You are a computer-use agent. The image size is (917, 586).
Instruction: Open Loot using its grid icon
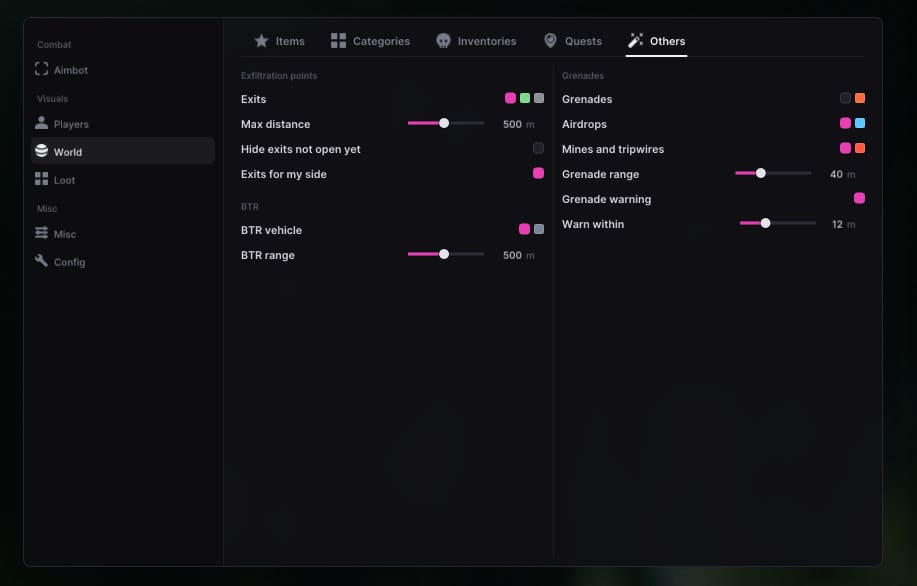(x=42, y=179)
